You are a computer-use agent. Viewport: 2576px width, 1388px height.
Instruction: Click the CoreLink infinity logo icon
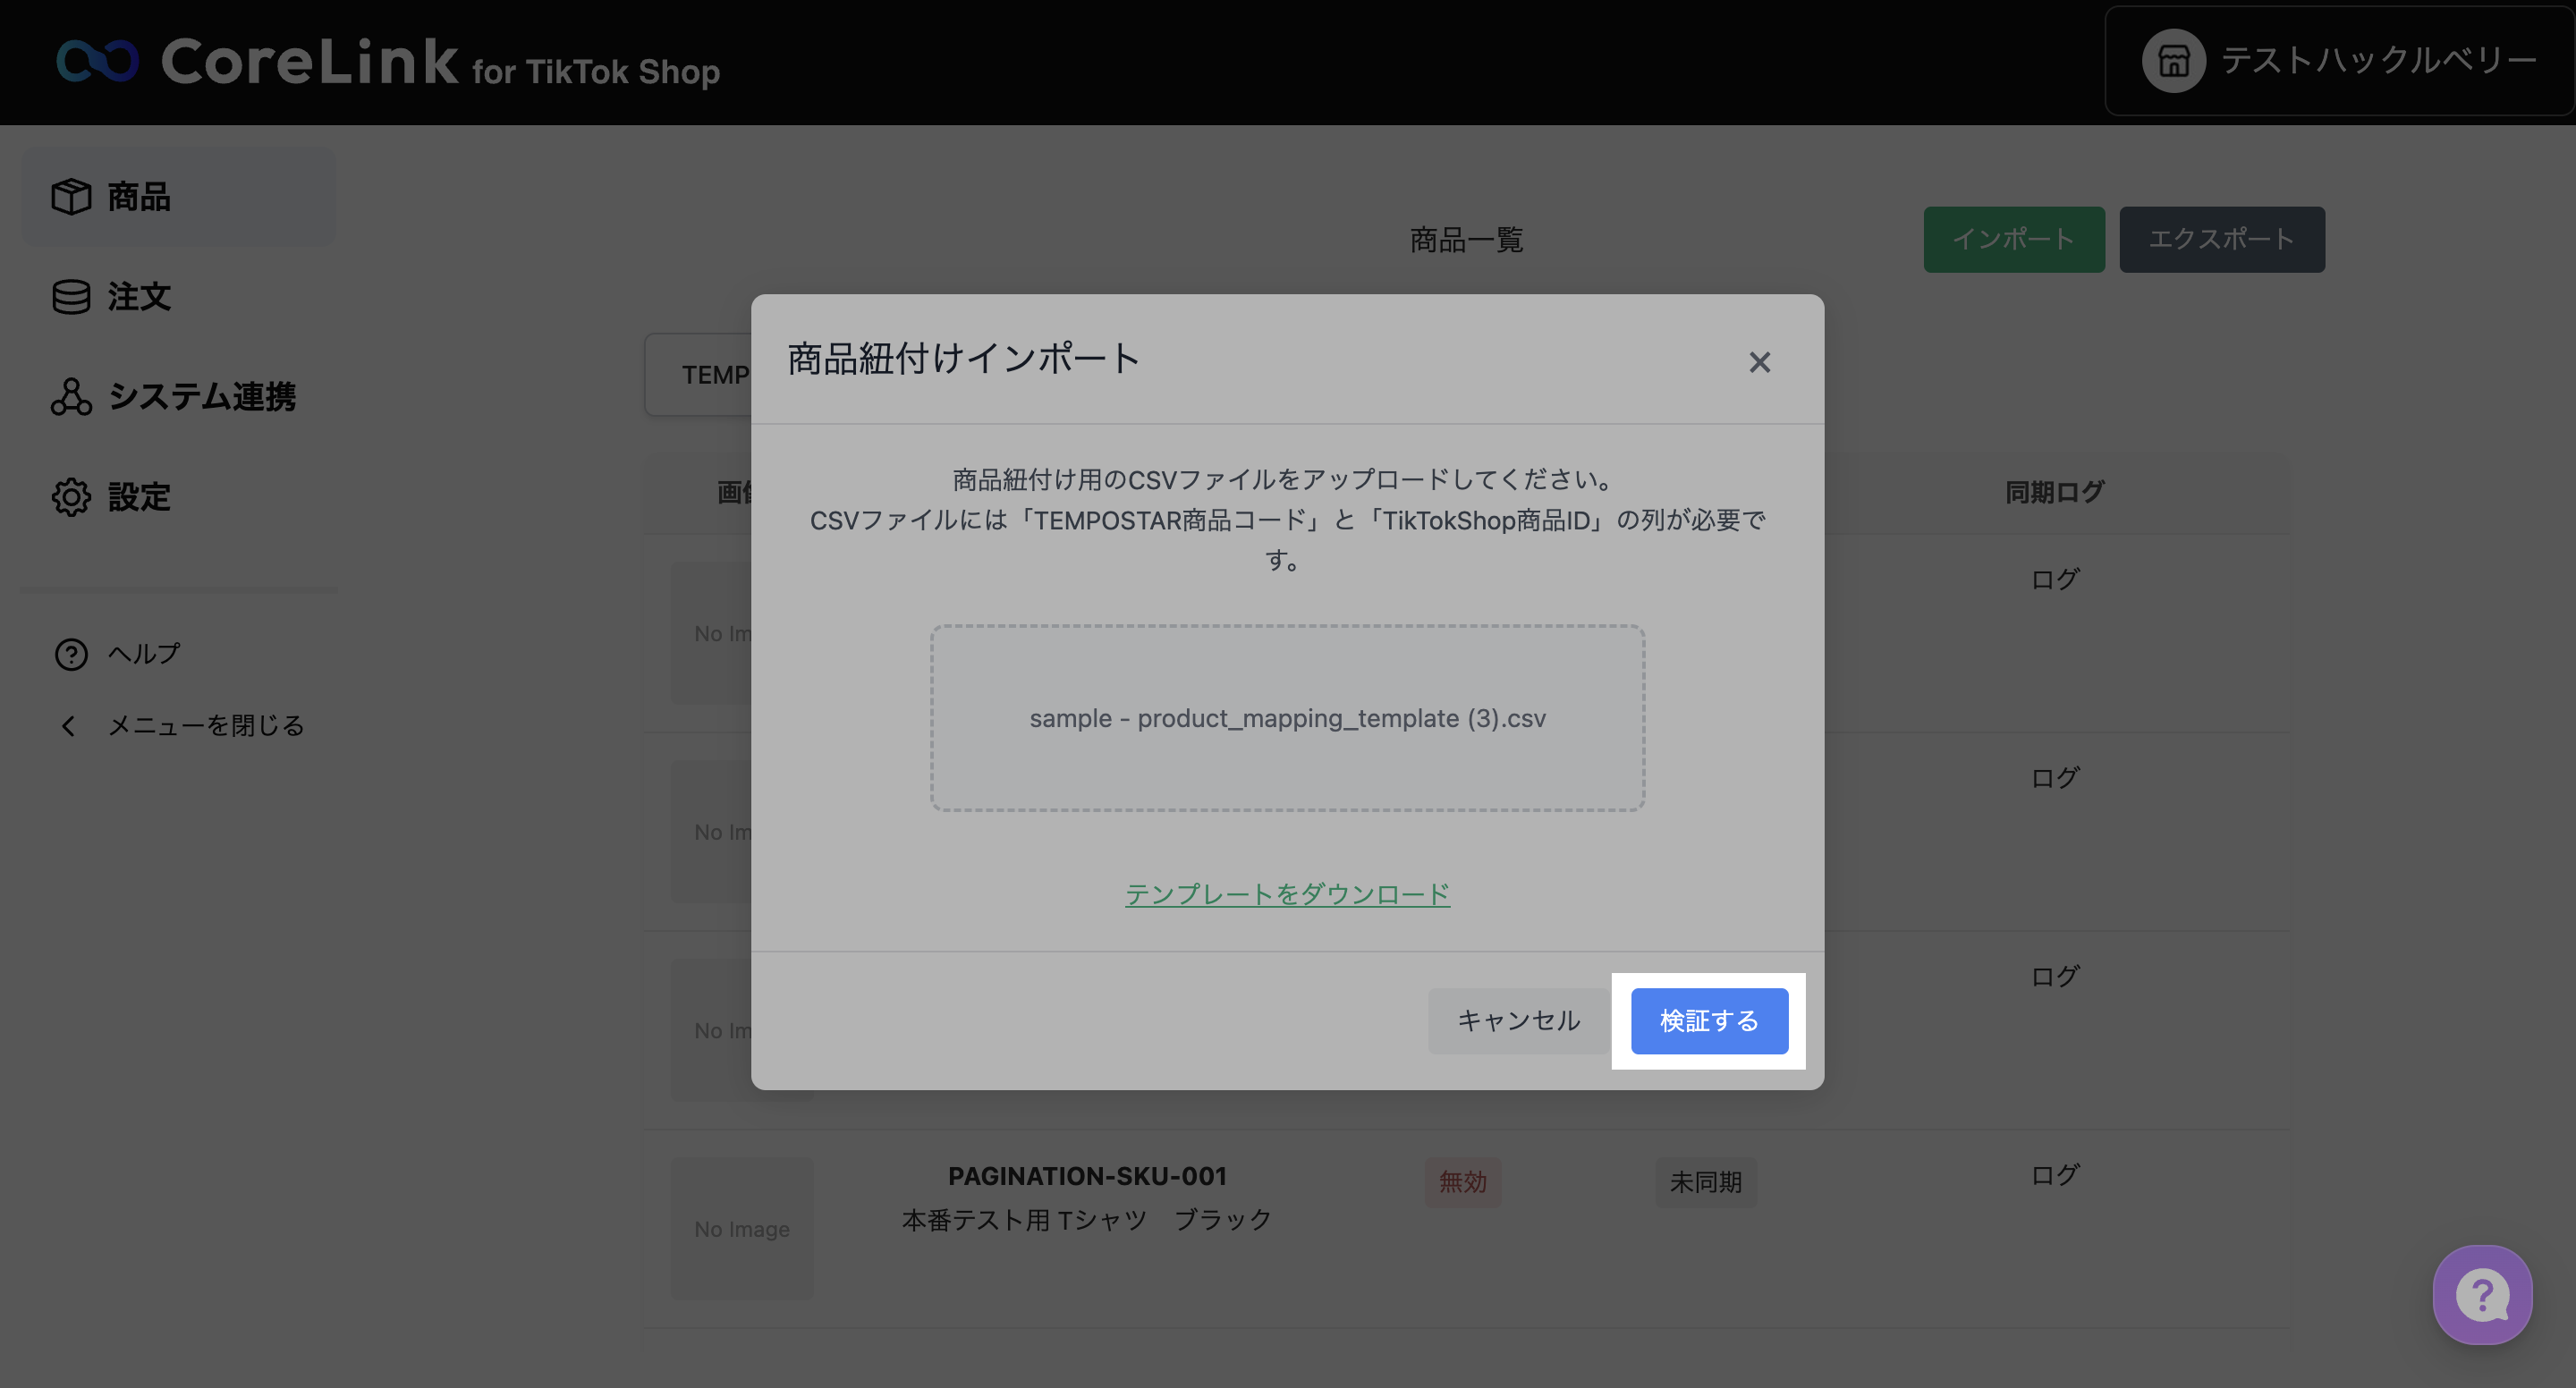tap(97, 61)
